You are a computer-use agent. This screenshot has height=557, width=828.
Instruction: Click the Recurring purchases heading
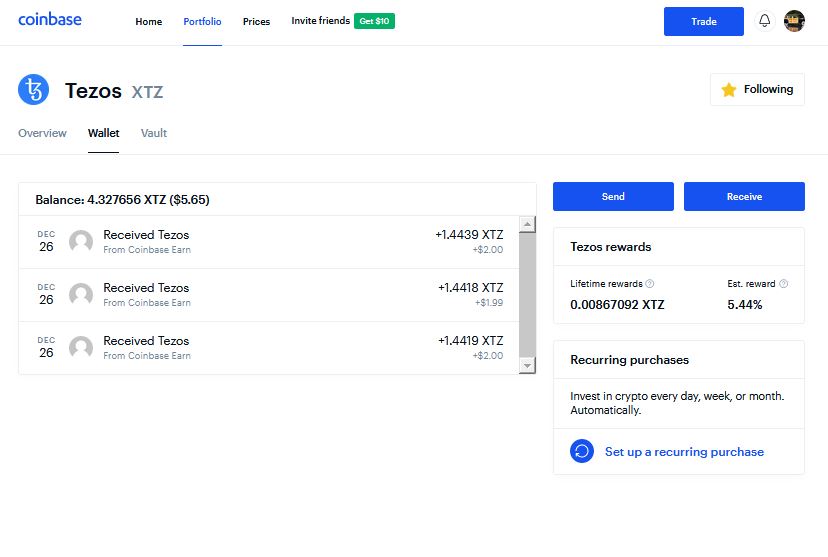[x=629, y=360]
